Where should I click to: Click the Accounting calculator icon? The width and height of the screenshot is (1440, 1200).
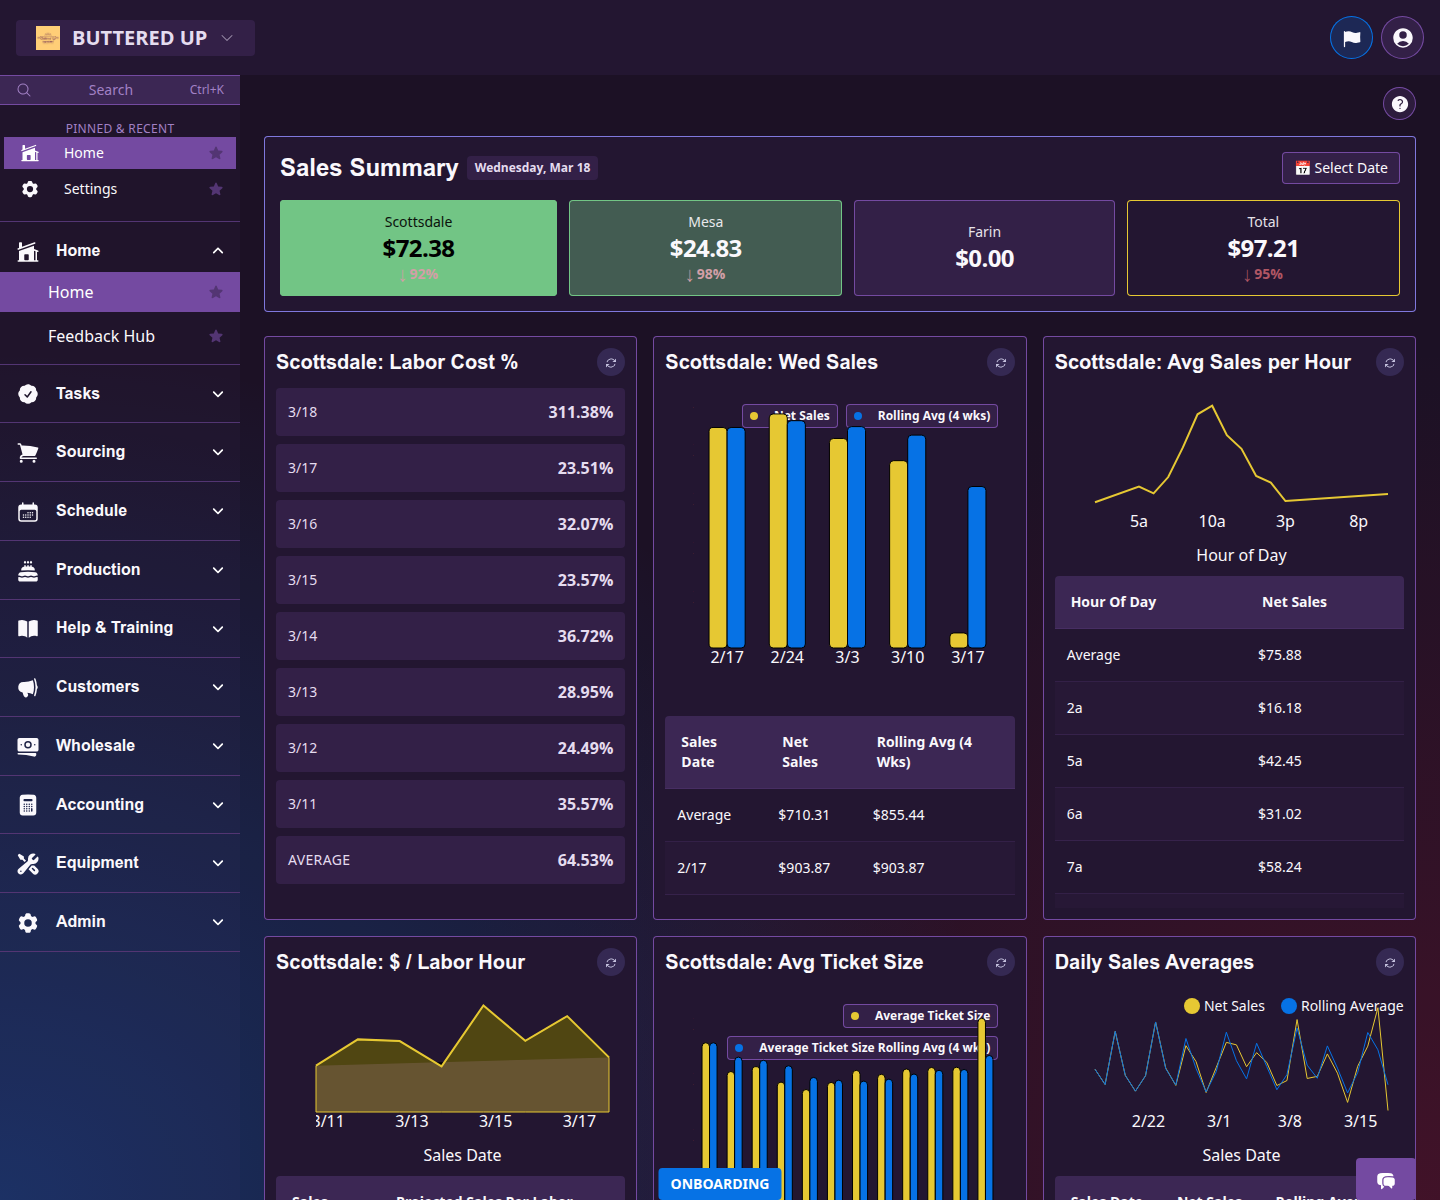coord(29,804)
